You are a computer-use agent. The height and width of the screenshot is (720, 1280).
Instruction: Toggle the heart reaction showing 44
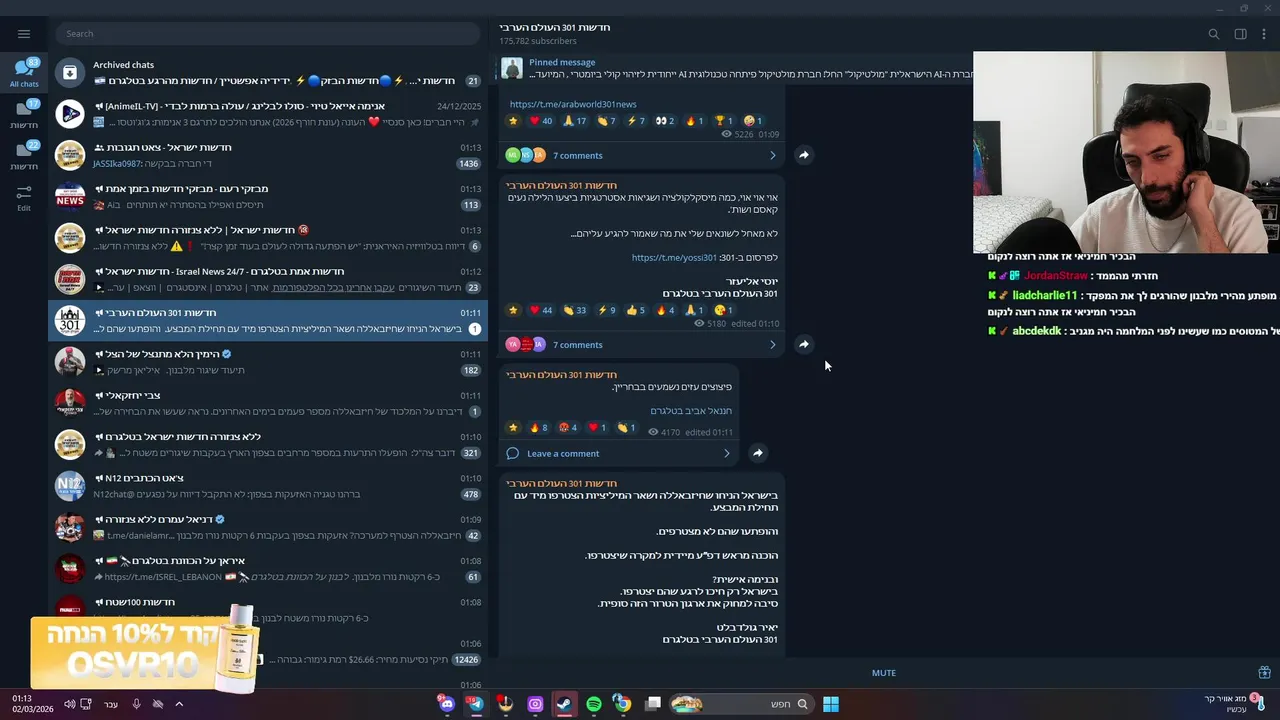(541, 310)
